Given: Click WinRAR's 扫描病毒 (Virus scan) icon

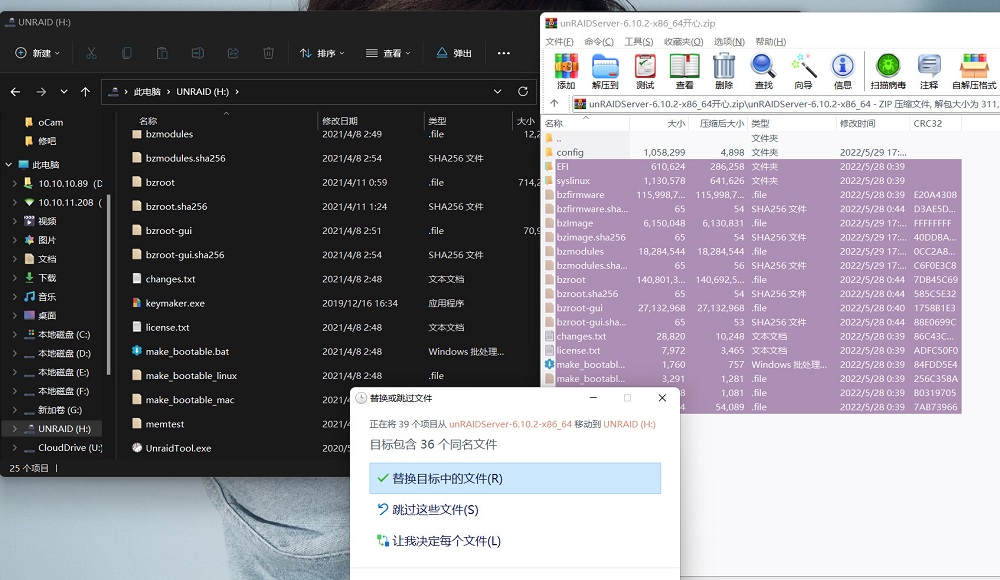Looking at the screenshot, I should (x=888, y=71).
